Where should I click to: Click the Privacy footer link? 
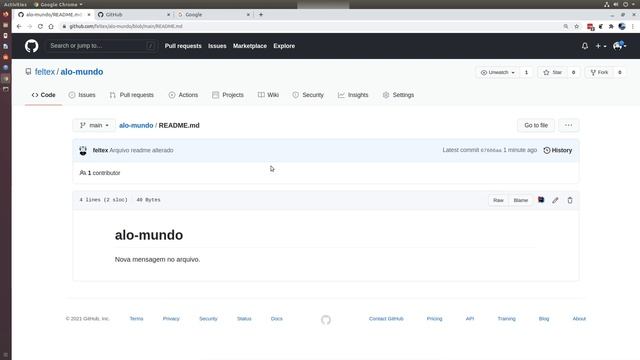click(171, 318)
